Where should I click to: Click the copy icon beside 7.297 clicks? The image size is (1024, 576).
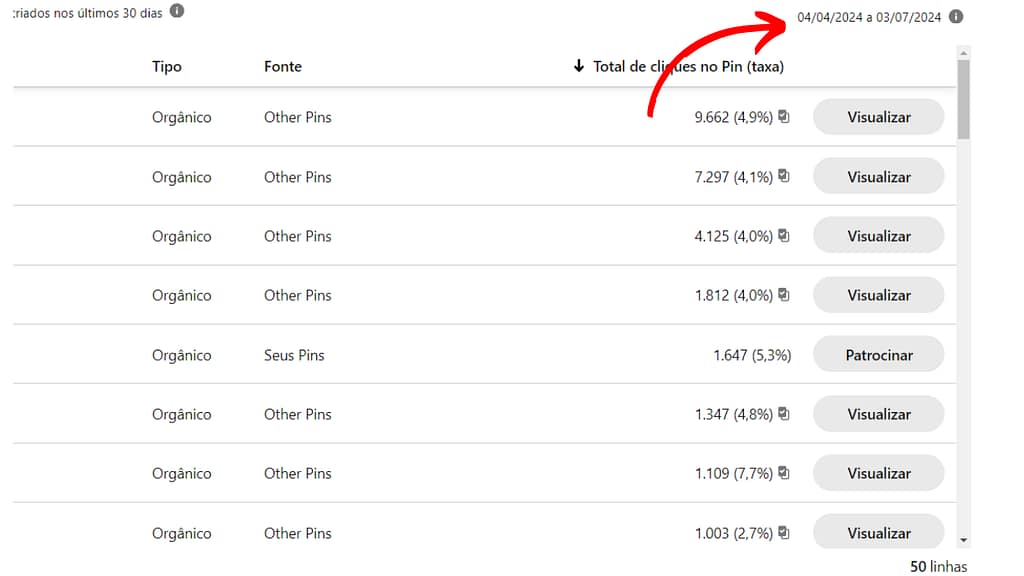pyautogui.click(x=784, y=176)
